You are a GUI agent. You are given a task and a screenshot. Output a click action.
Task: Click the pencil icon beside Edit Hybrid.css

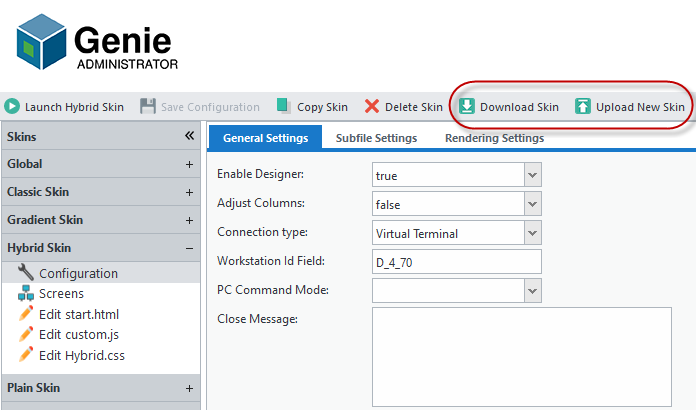[26, 355]
